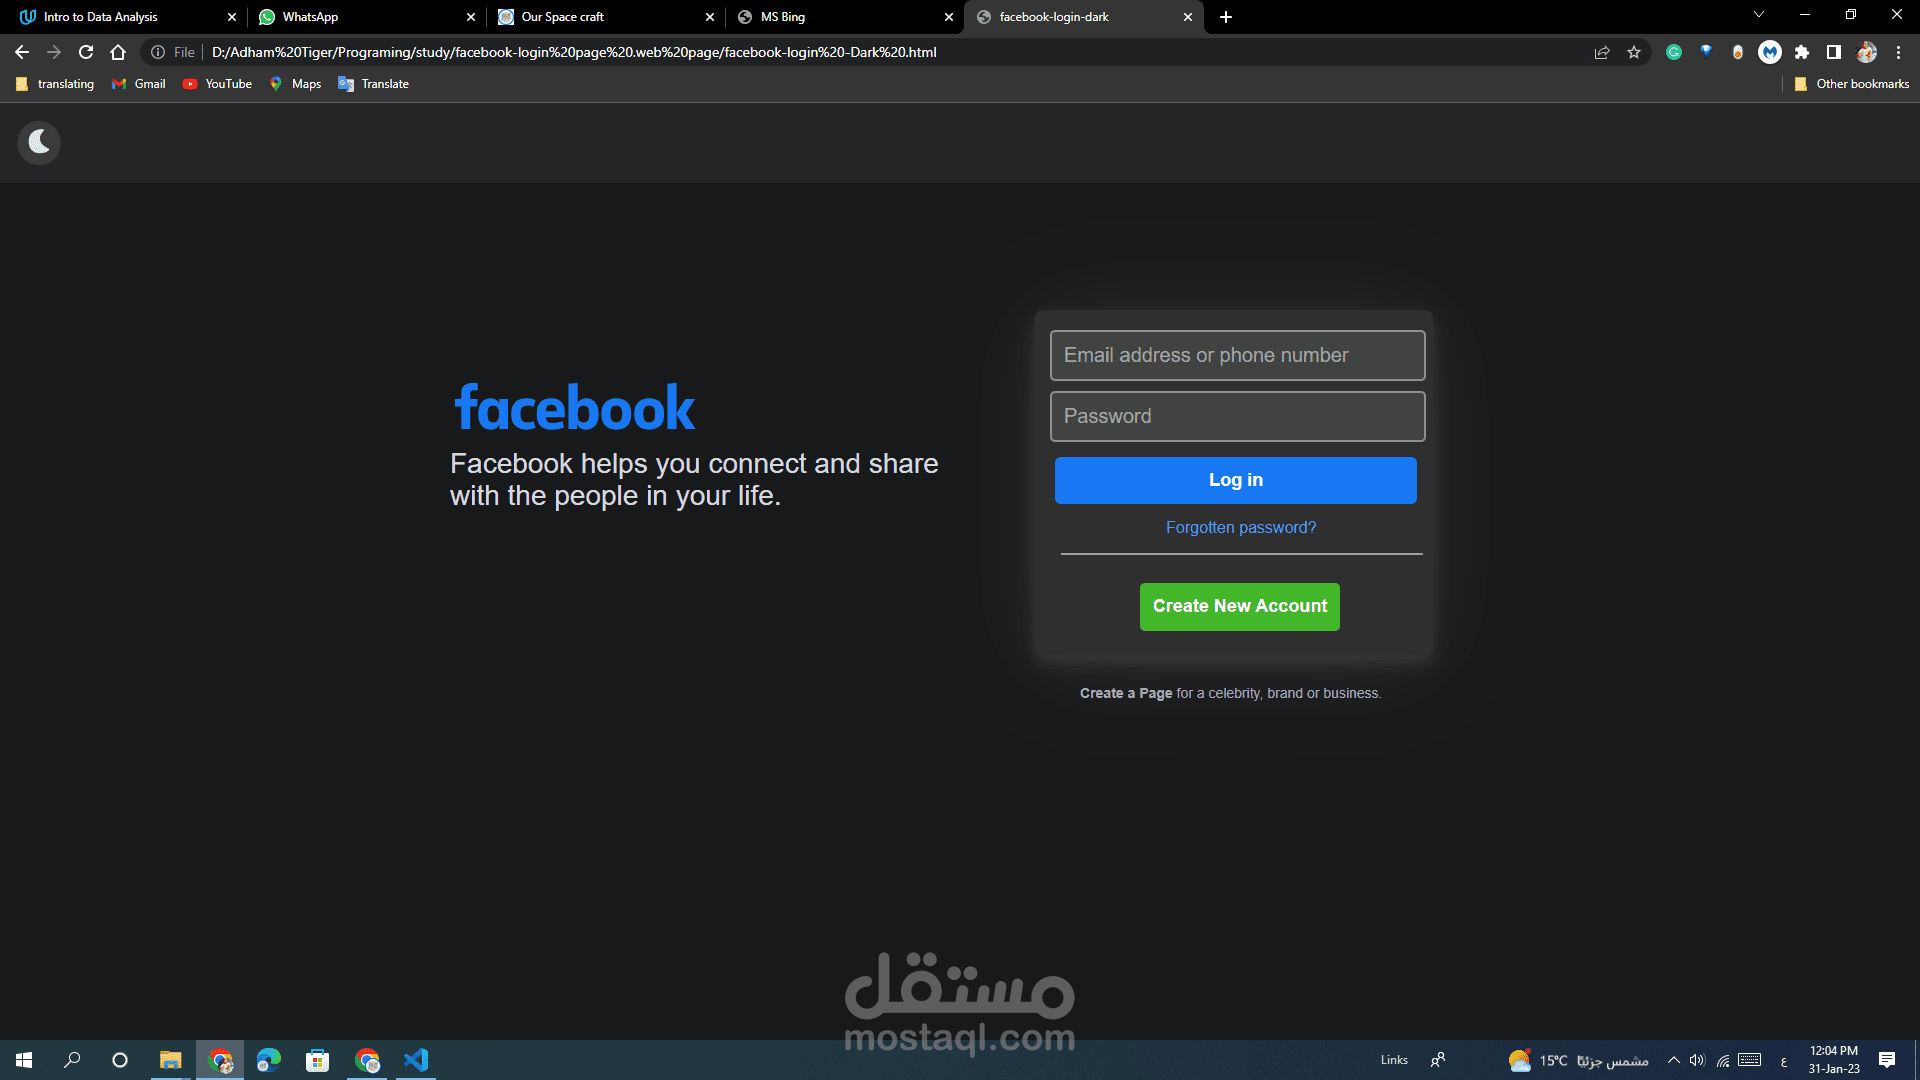This screenshot has width=1920, height=1080.
Task: Reload the page with the refresh icon
Action: (86, 52)
